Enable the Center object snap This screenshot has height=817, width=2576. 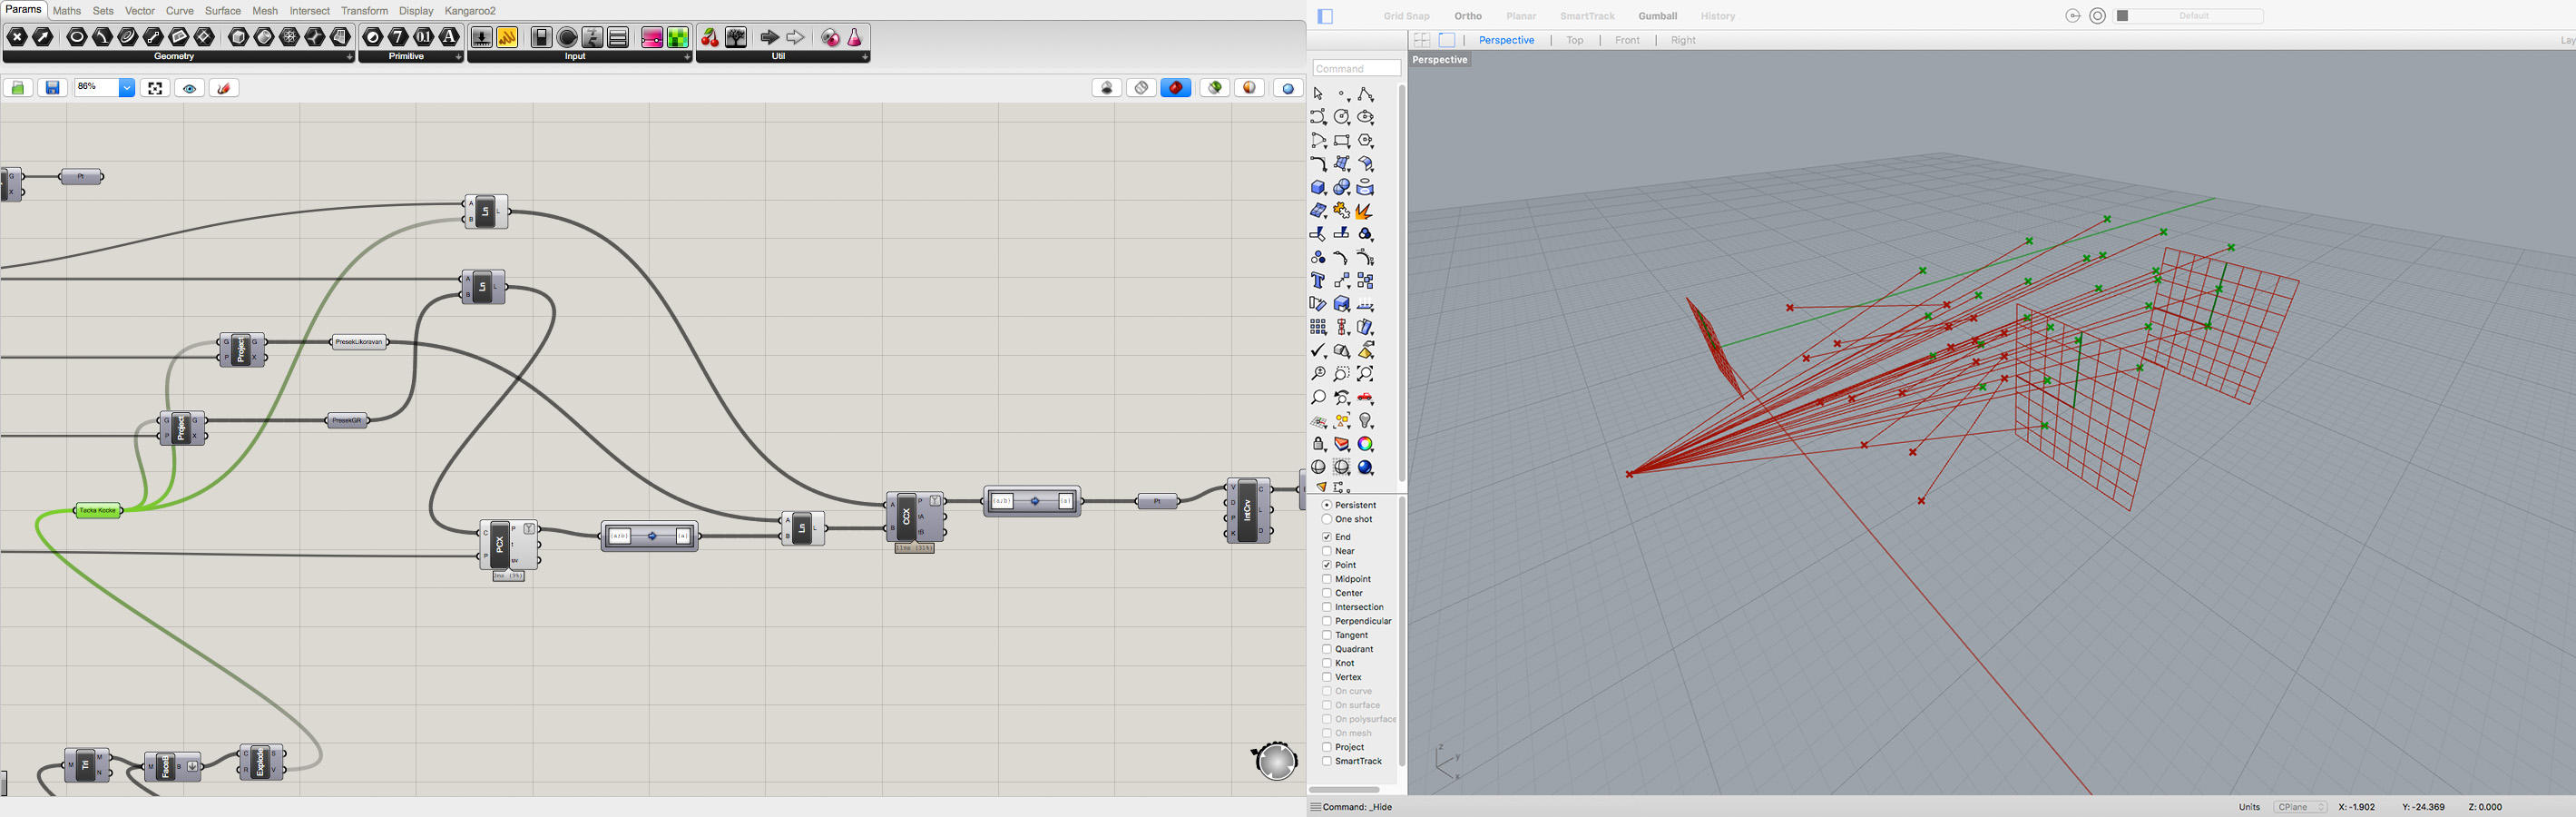[x=1326, y=593]
